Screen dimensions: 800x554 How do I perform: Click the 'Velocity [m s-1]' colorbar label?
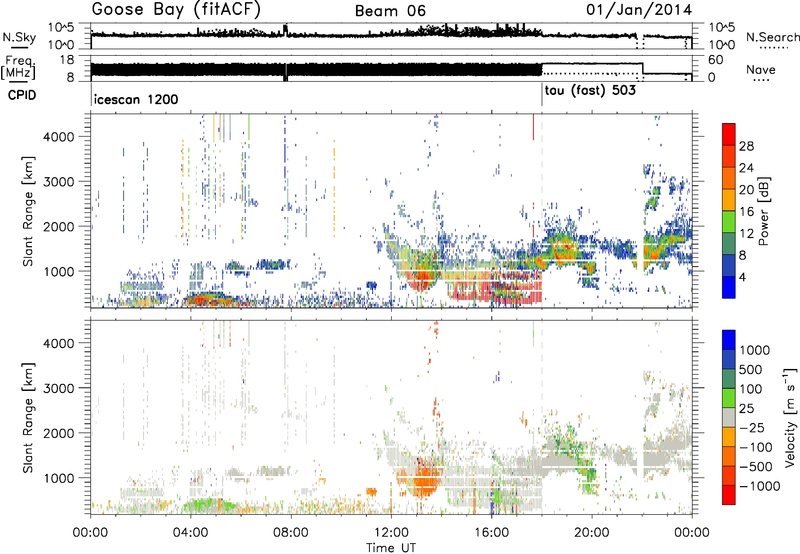click(790, 417)
